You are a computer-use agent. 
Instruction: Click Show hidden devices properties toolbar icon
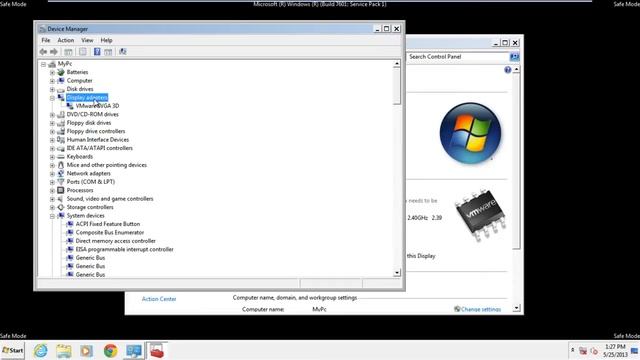click(x=83, y=51)
